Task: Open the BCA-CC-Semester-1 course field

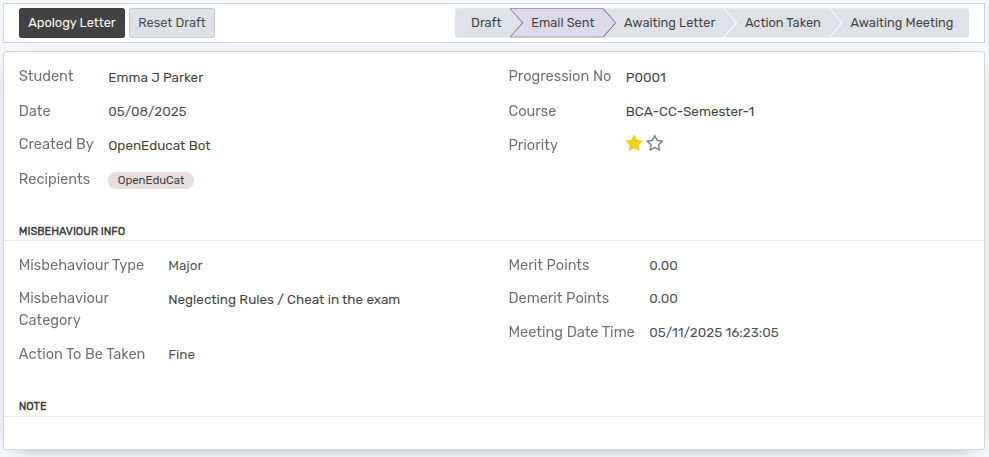Action: click(x=690, y=112)
